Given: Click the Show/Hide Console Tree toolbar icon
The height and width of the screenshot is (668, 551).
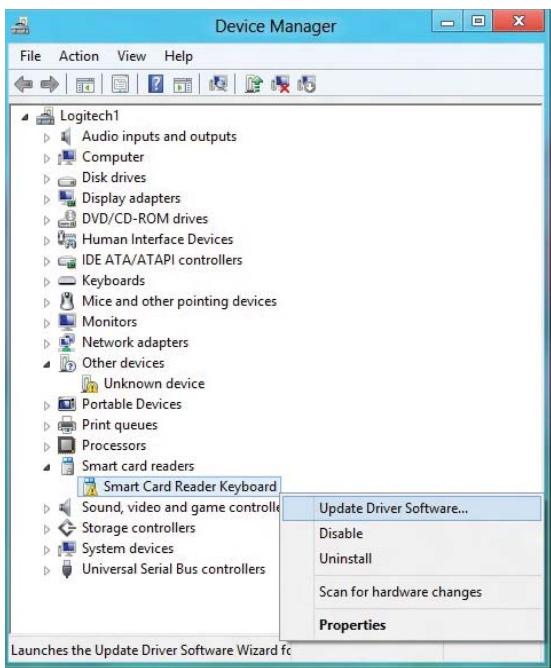Looking at the screenshot, I should tap(85, 84).
